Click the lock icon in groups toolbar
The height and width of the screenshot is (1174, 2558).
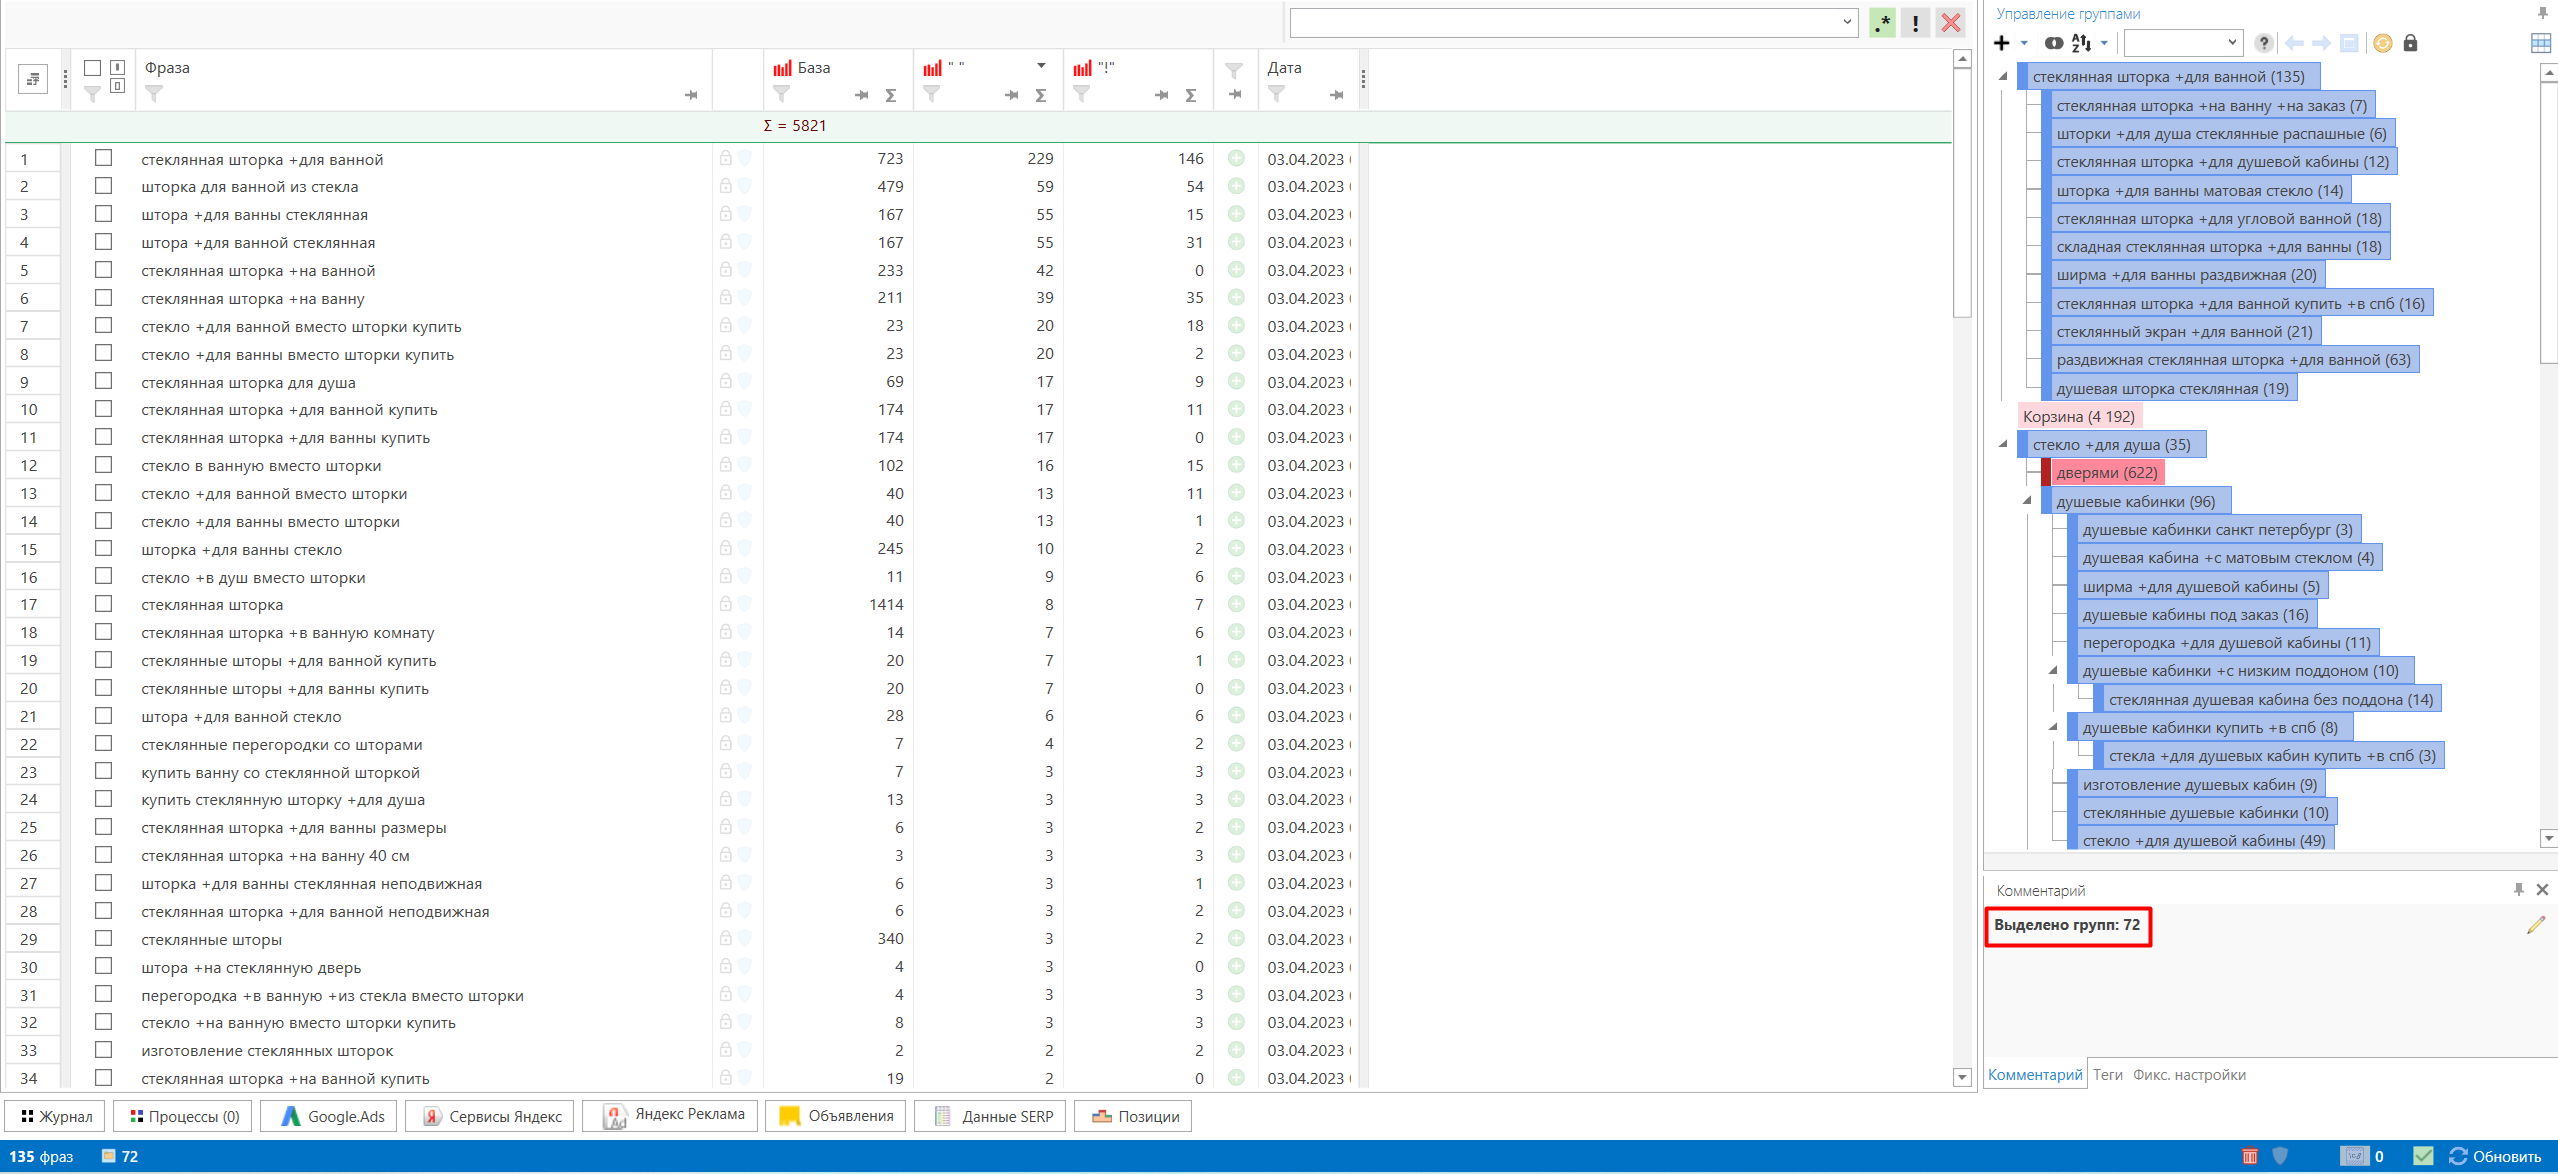tap(2410, 43)
